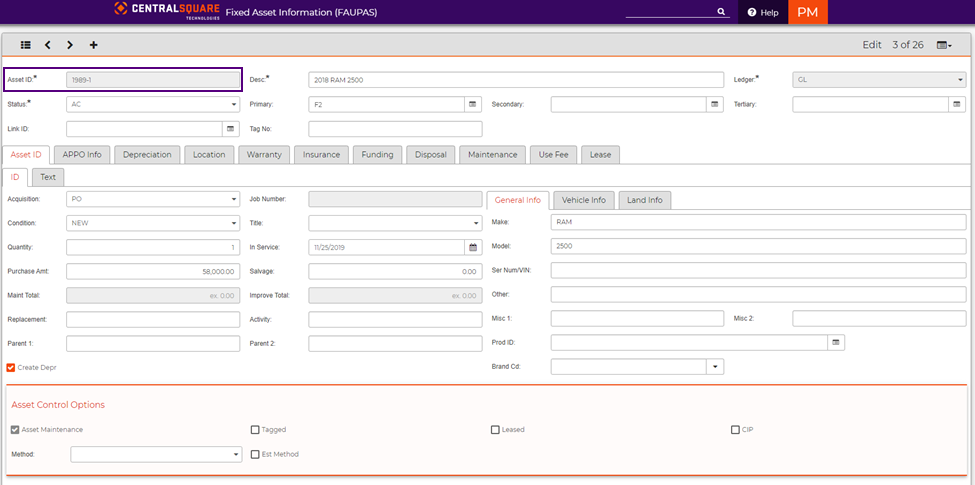Viewport: 975px width, 485px height.
Task: Switch to the Lease tab
Action: click(x=601, y=155)
